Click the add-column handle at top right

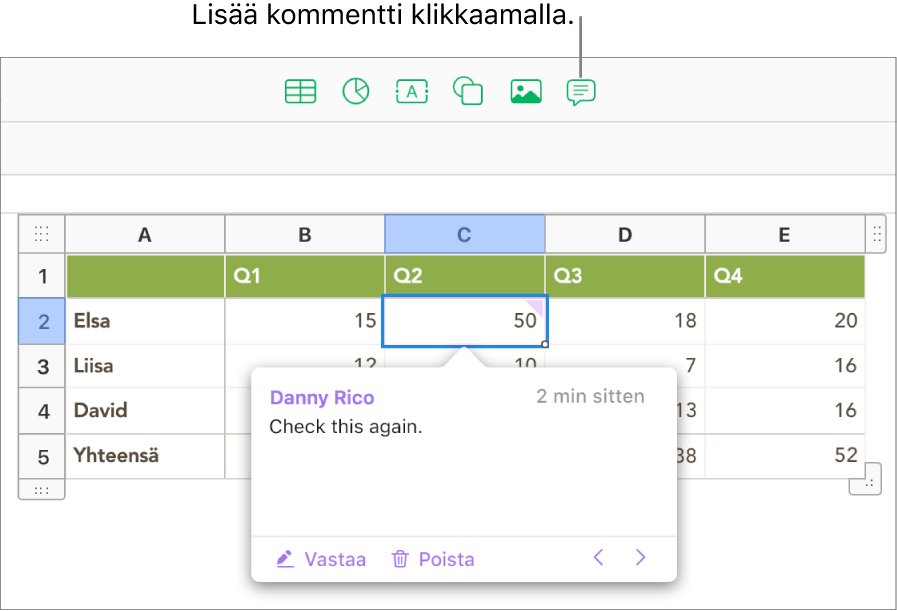pyautogui.click(x=876, y=234)
